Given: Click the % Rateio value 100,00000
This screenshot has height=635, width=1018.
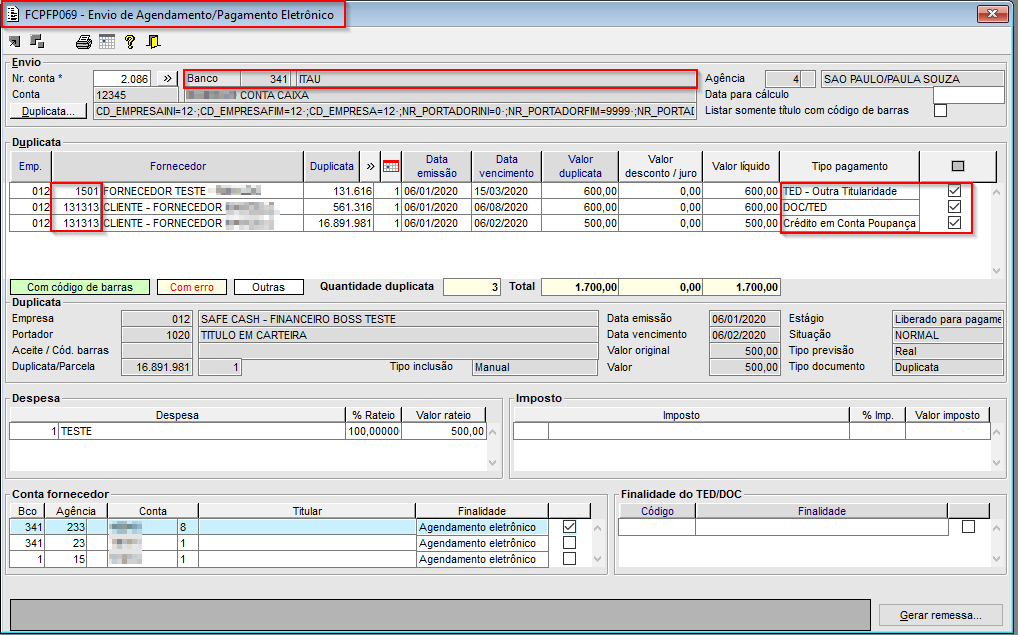Looking at the screenshot, I should coord(373,431).
